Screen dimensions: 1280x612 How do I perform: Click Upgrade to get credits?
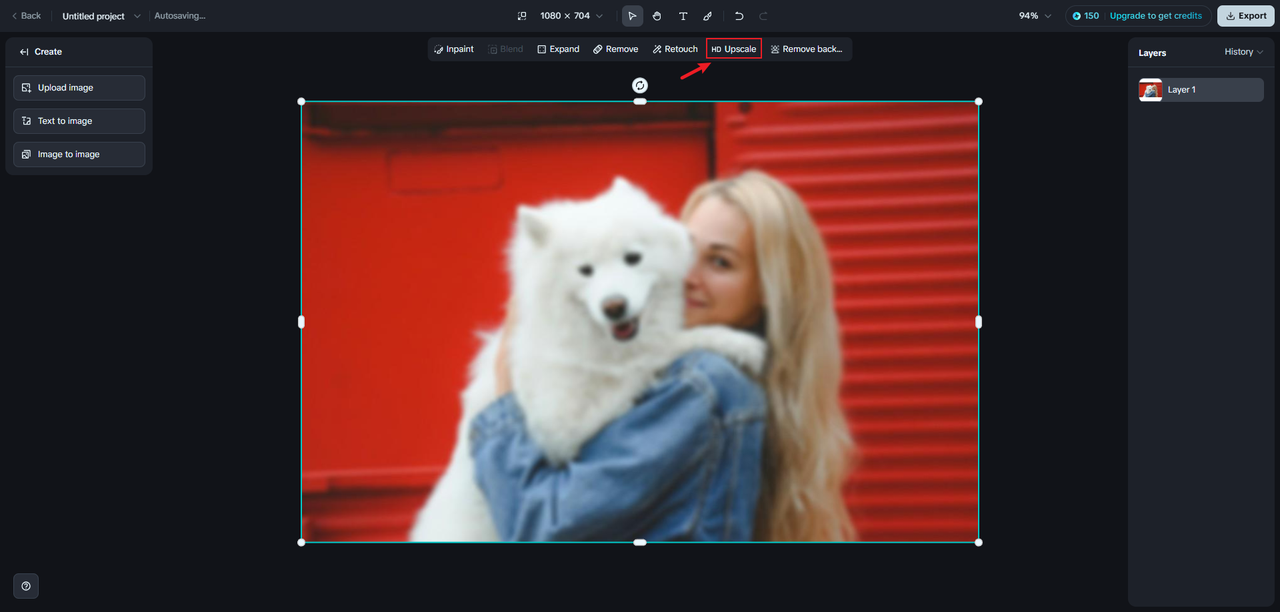1156,16
